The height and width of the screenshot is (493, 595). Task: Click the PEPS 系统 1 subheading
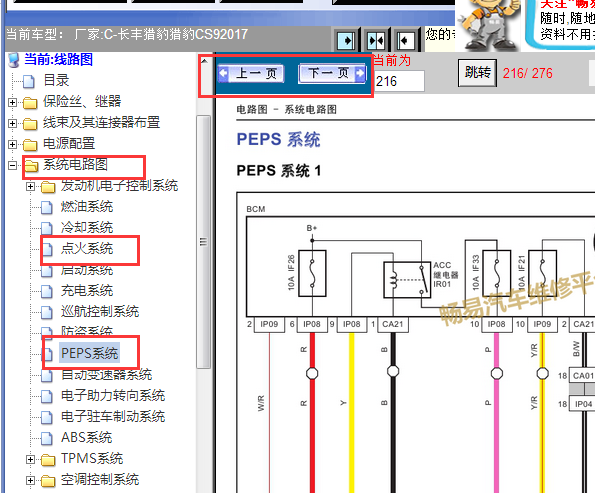click(279, 170)
